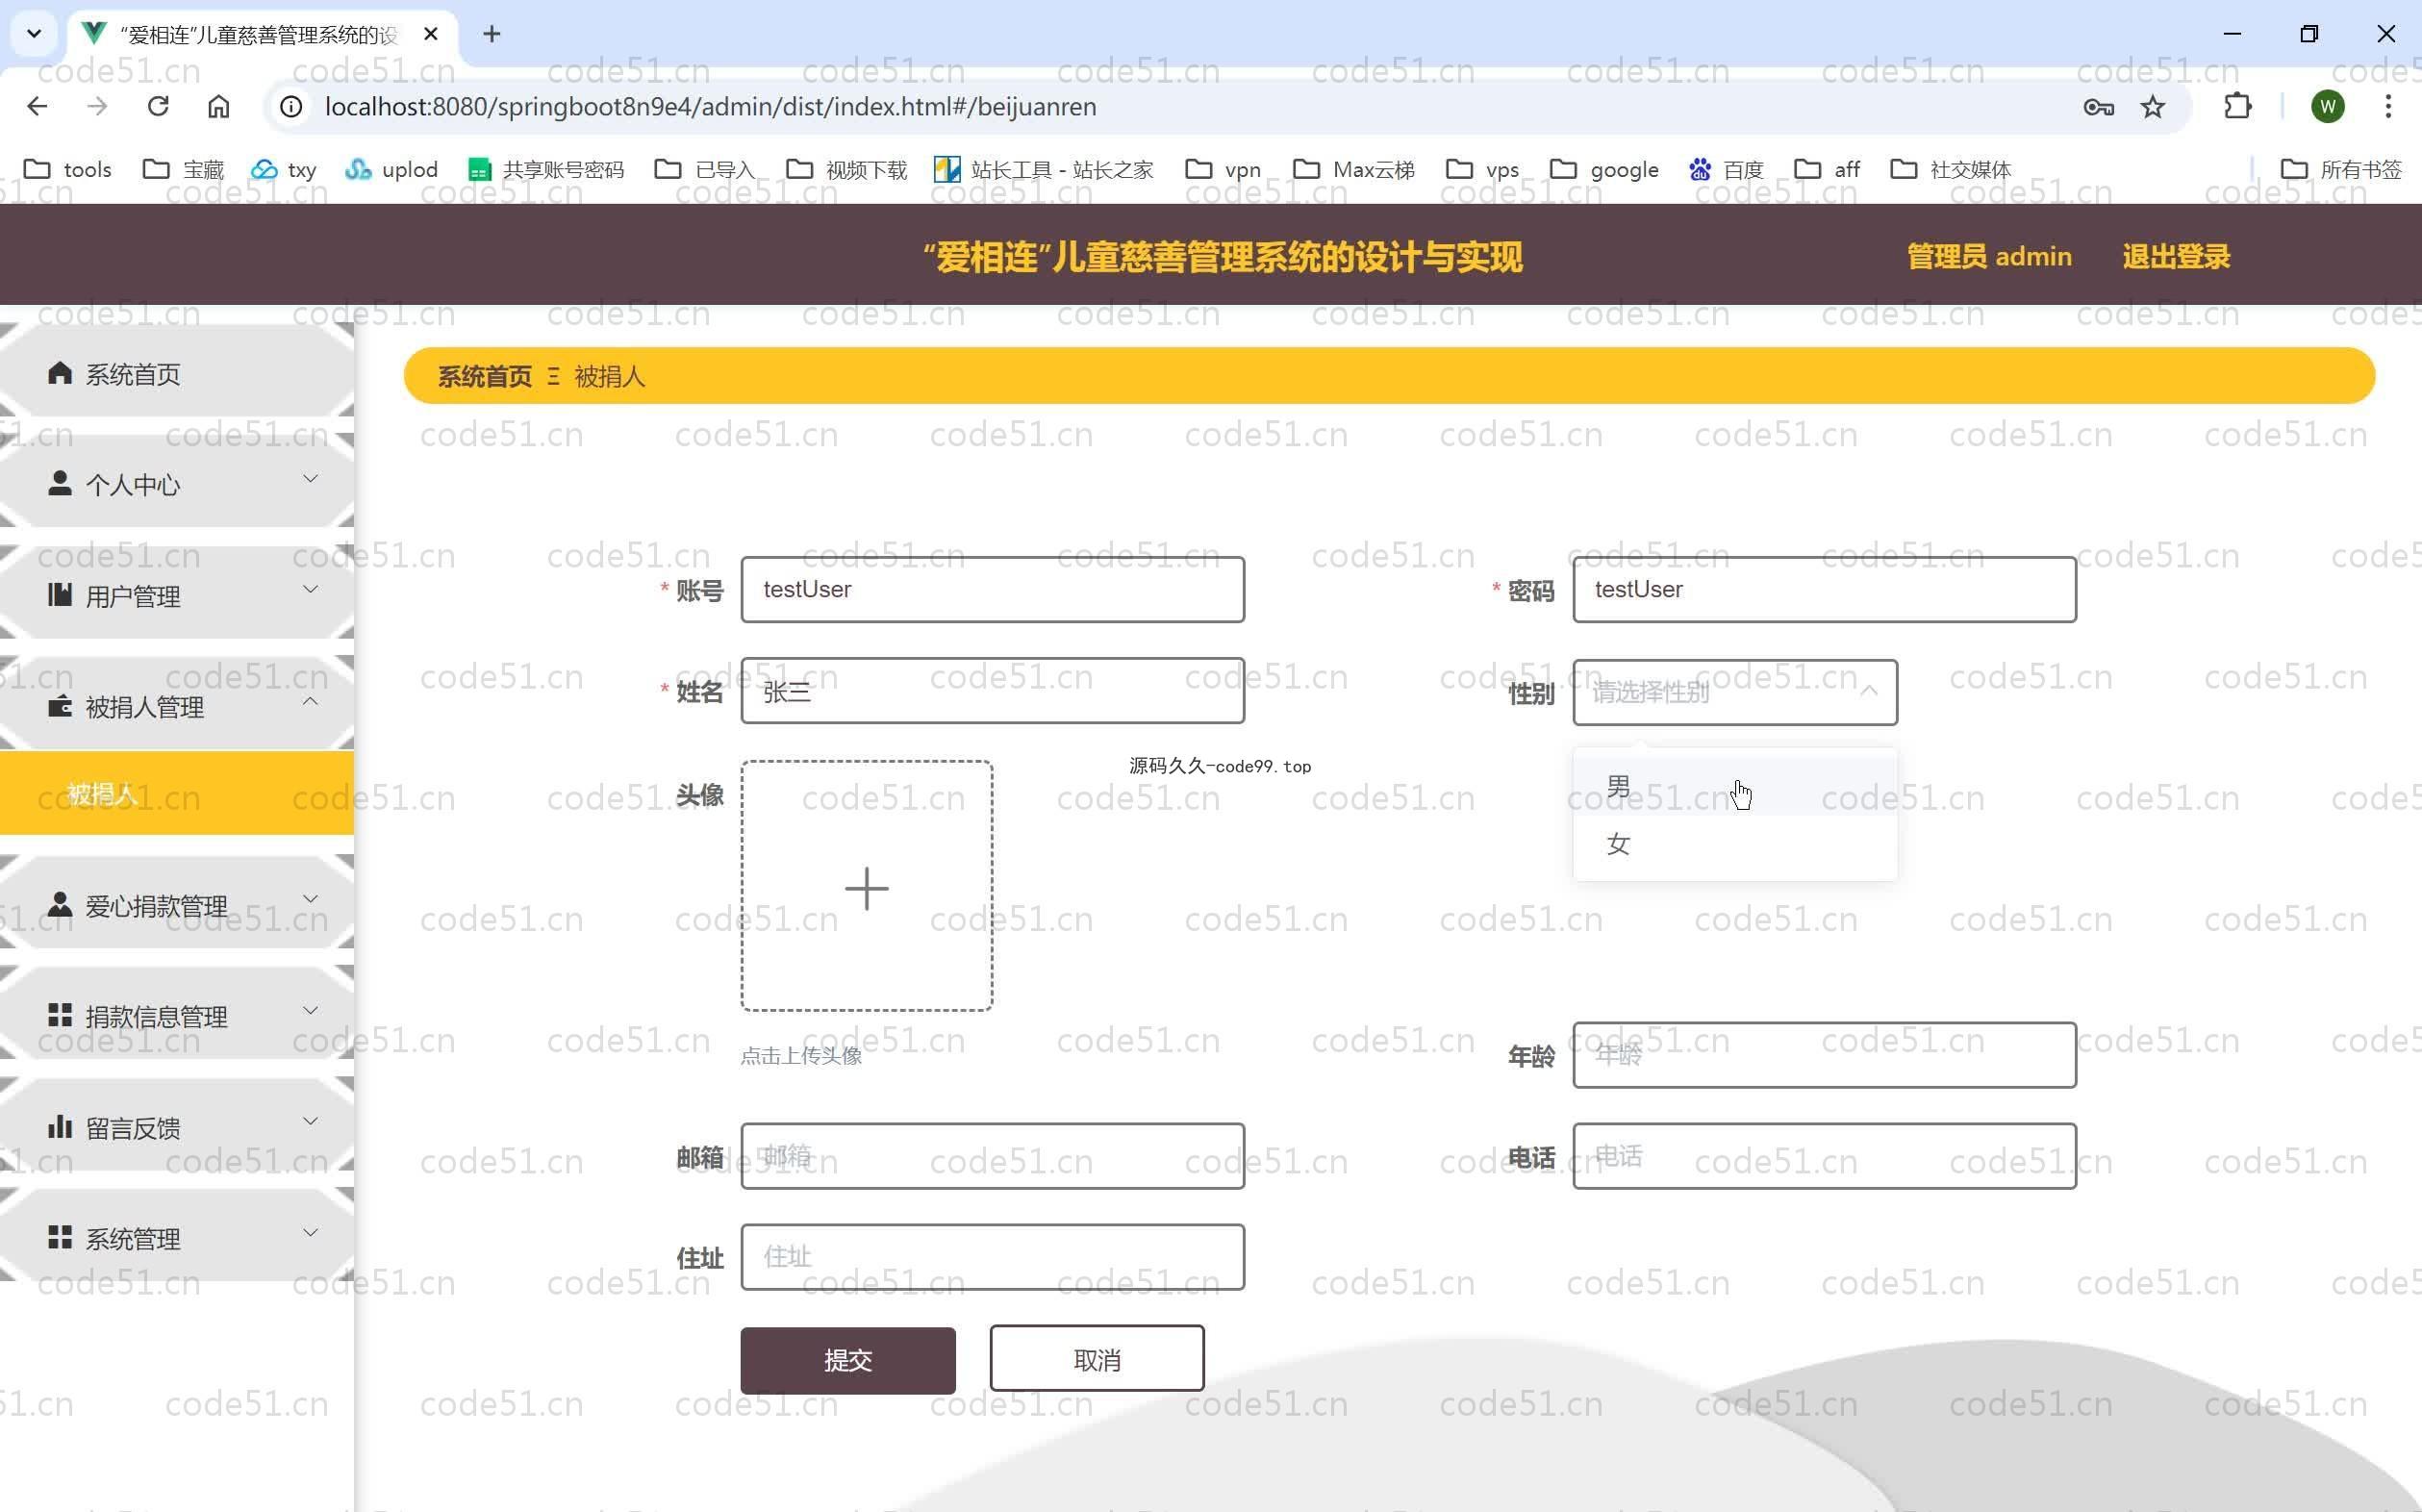Collapse the 被捐人管理 menu chevron

pos(311,701)
